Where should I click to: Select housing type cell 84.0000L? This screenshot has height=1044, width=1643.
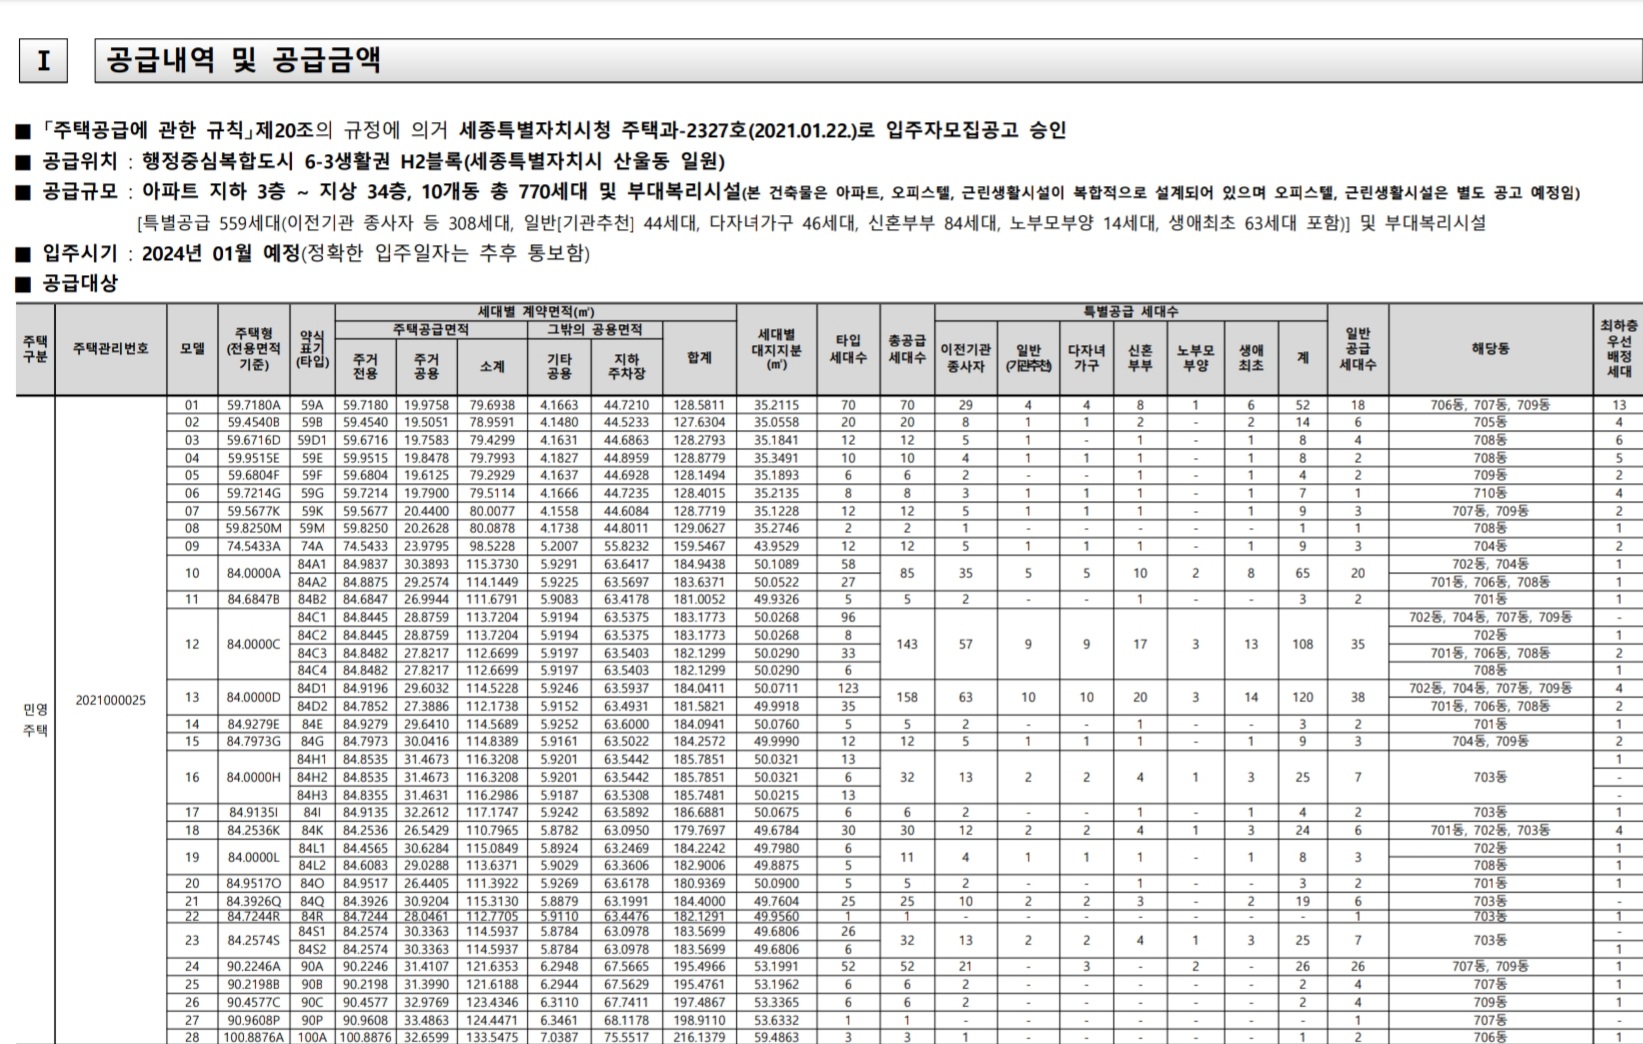point(254,857)
